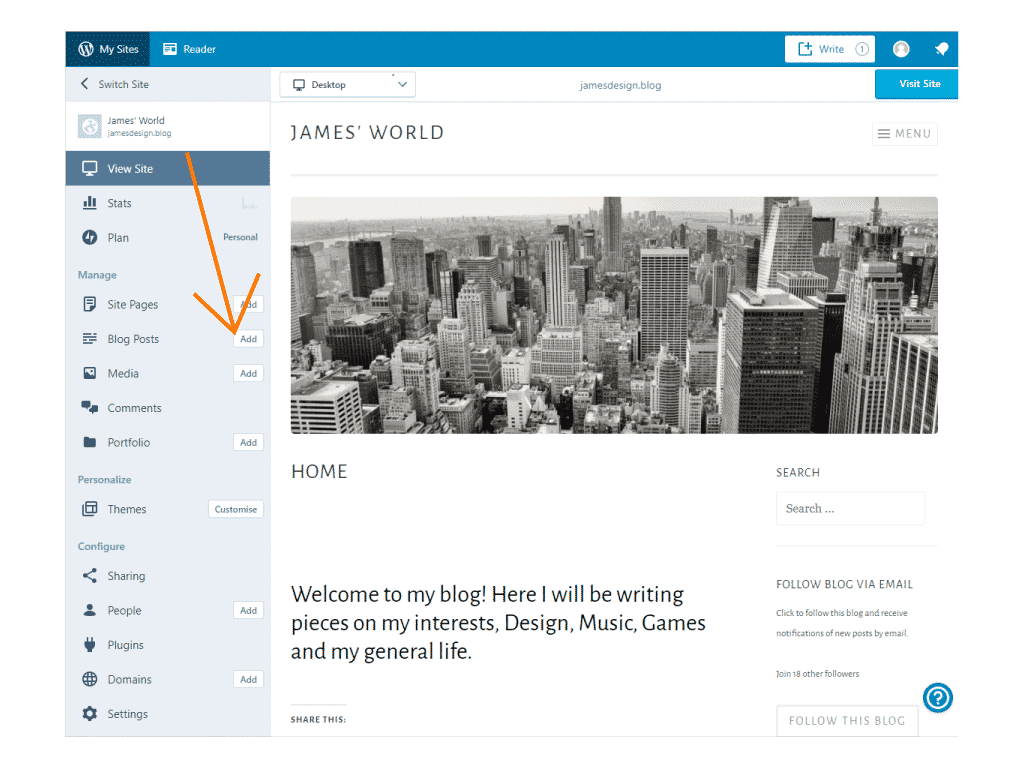The image size is (1024, 768).
Task: Click the Manage section heading
Action: click(x=97, y=275)
